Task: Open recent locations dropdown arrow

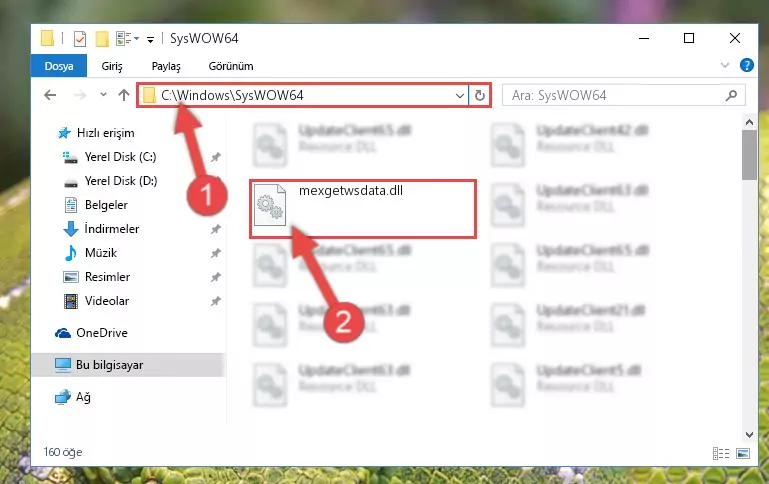Action: tap(103, 95)
